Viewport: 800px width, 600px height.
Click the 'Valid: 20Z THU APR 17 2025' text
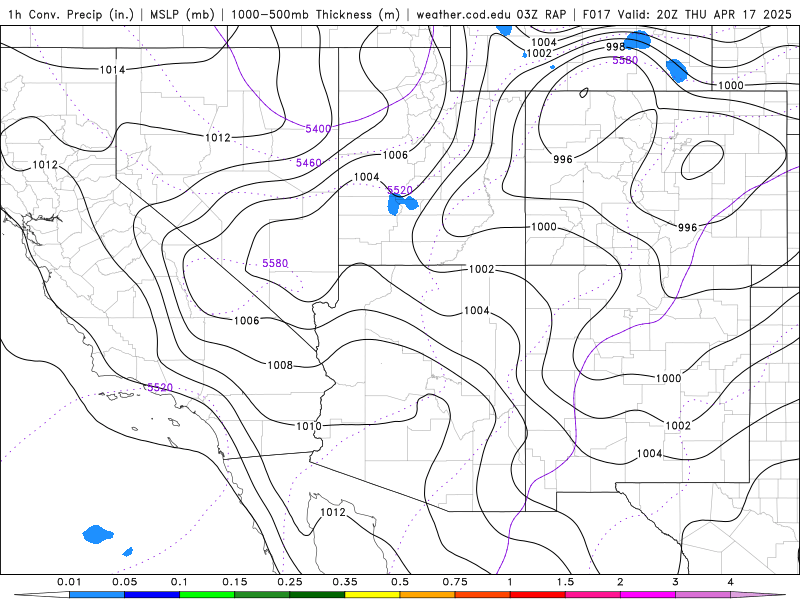pos(704,14)
